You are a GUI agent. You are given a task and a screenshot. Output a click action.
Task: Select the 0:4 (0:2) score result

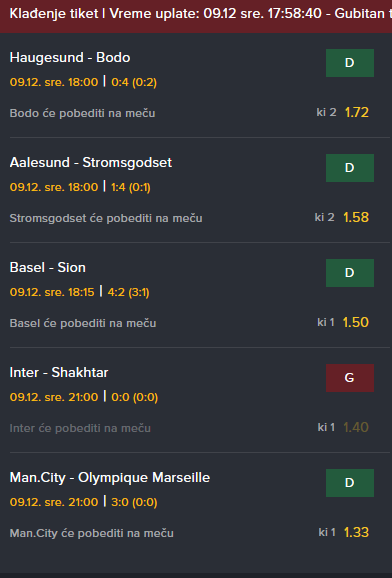pyautogui.click(x=134, y=82)
